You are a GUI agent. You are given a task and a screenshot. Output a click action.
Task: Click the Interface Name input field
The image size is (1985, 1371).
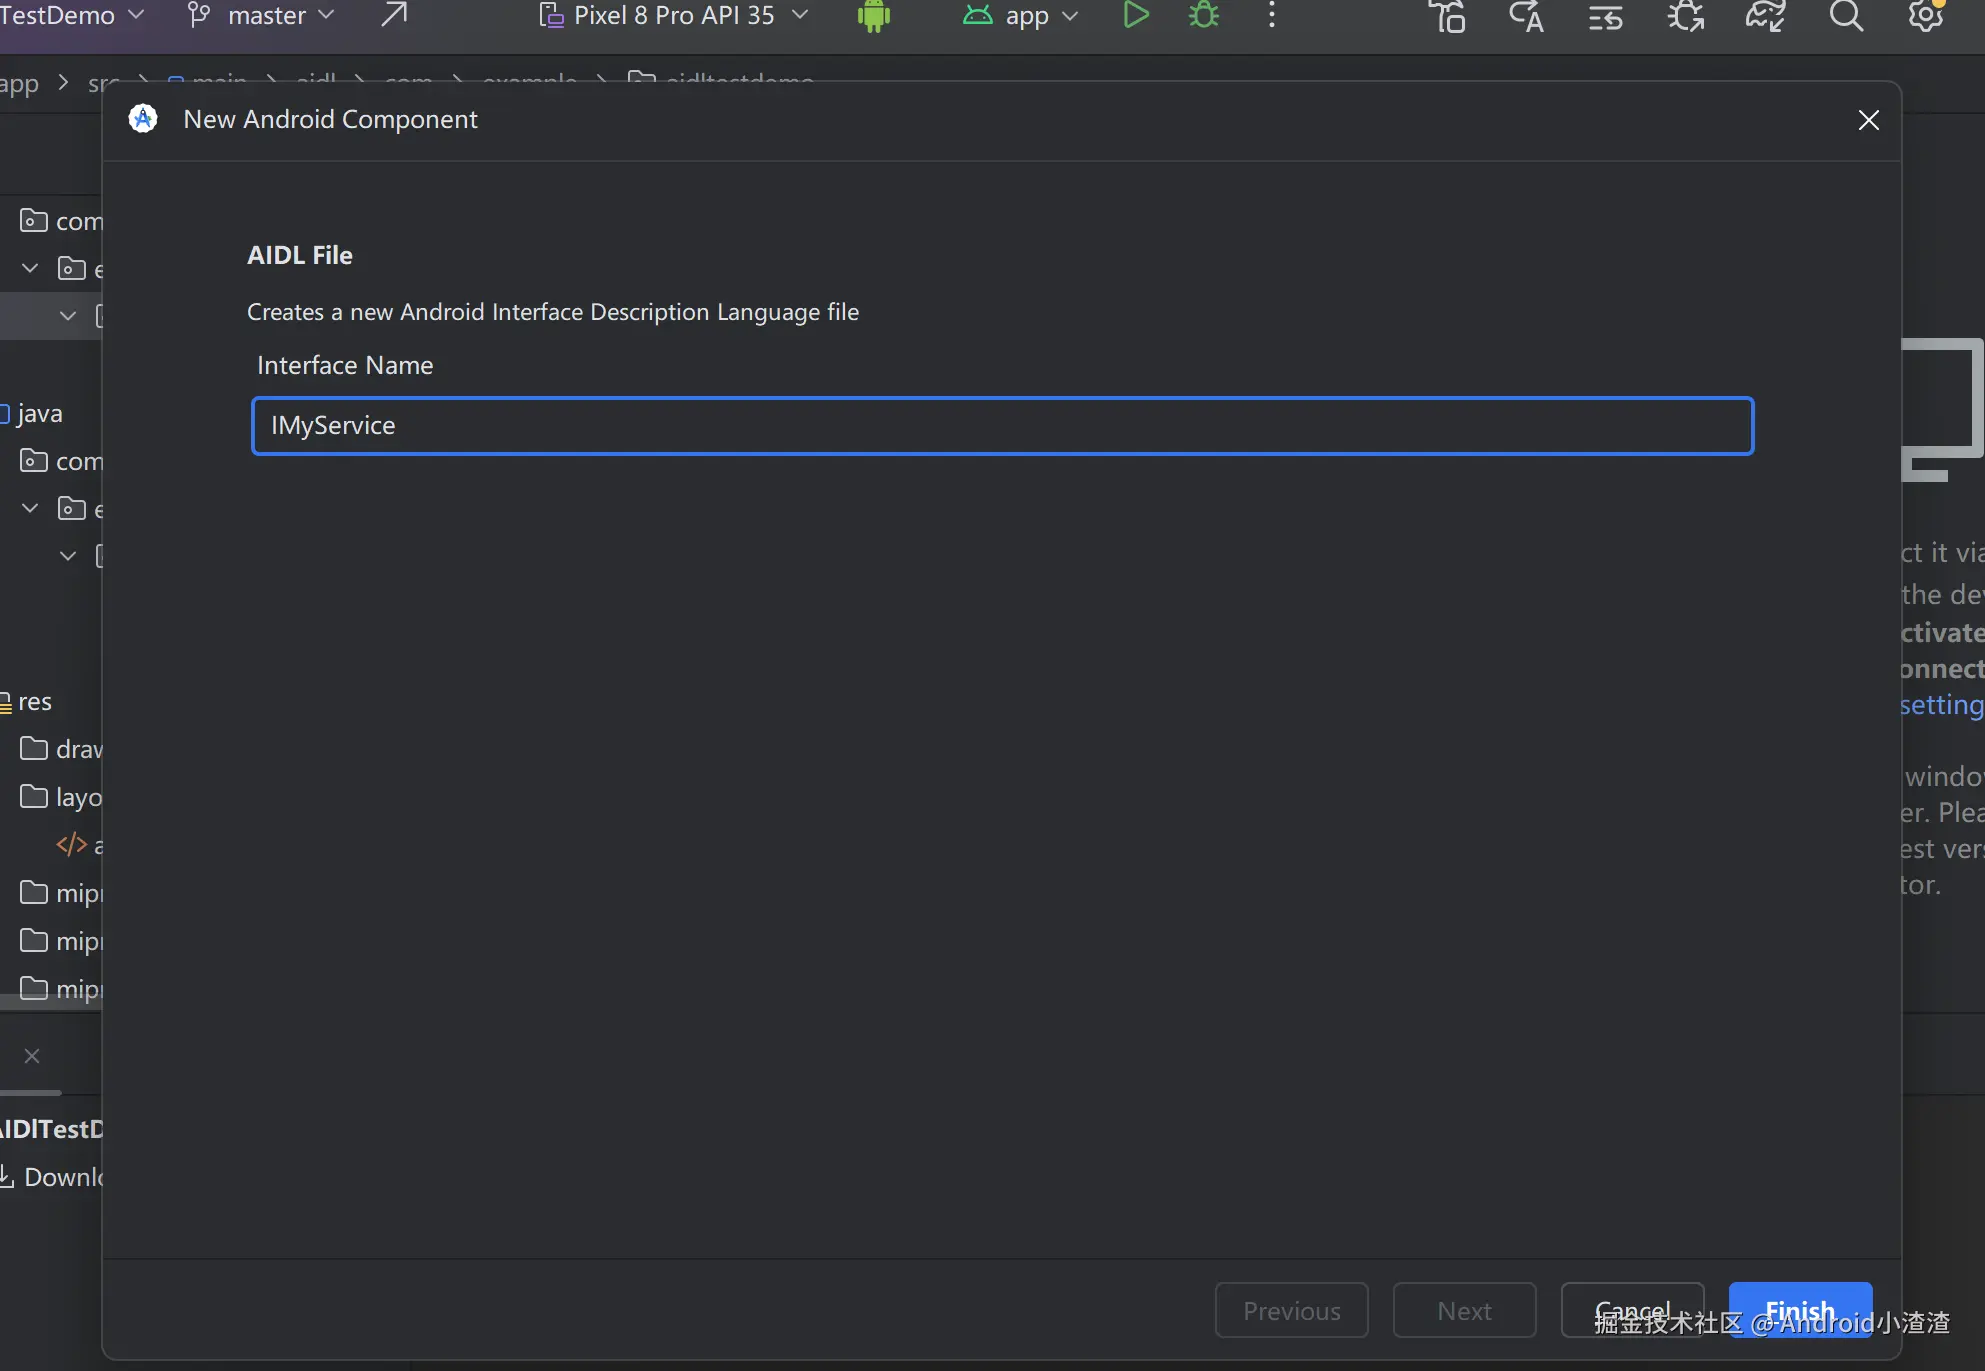tap(1002, 426)
